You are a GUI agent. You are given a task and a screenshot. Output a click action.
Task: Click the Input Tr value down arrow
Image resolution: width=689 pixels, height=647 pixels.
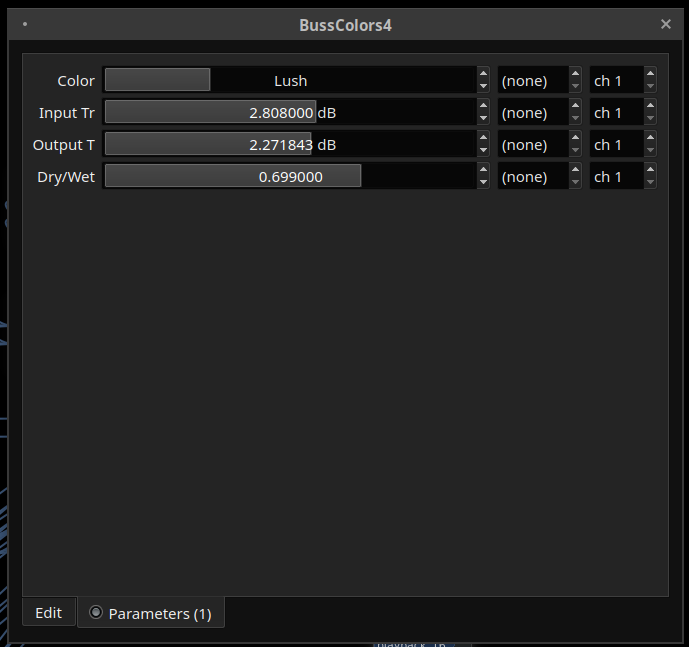pos(483,119)
